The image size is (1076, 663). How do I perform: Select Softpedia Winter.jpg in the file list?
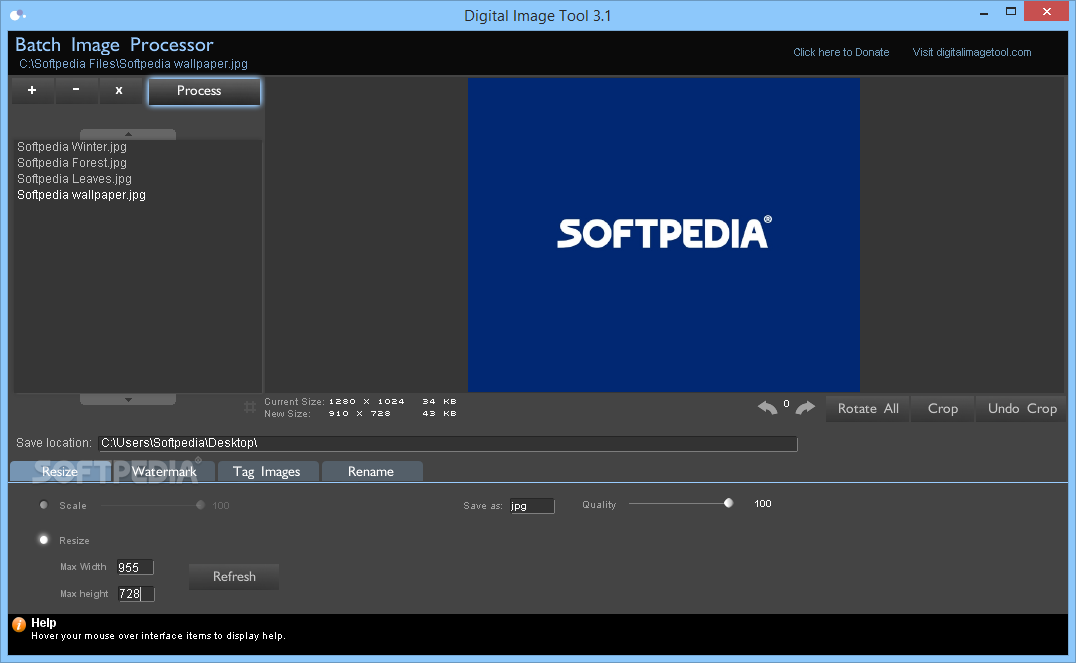click(x=72, y=147)
